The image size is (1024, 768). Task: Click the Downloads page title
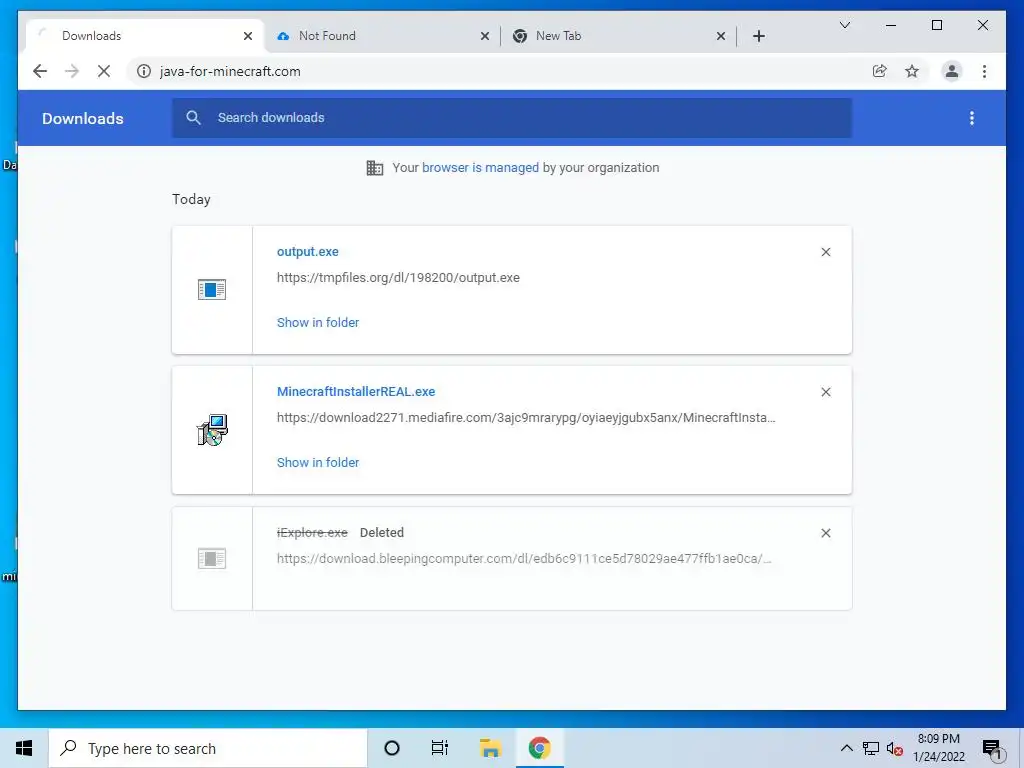pyautogui.click(x=83, y=118)
